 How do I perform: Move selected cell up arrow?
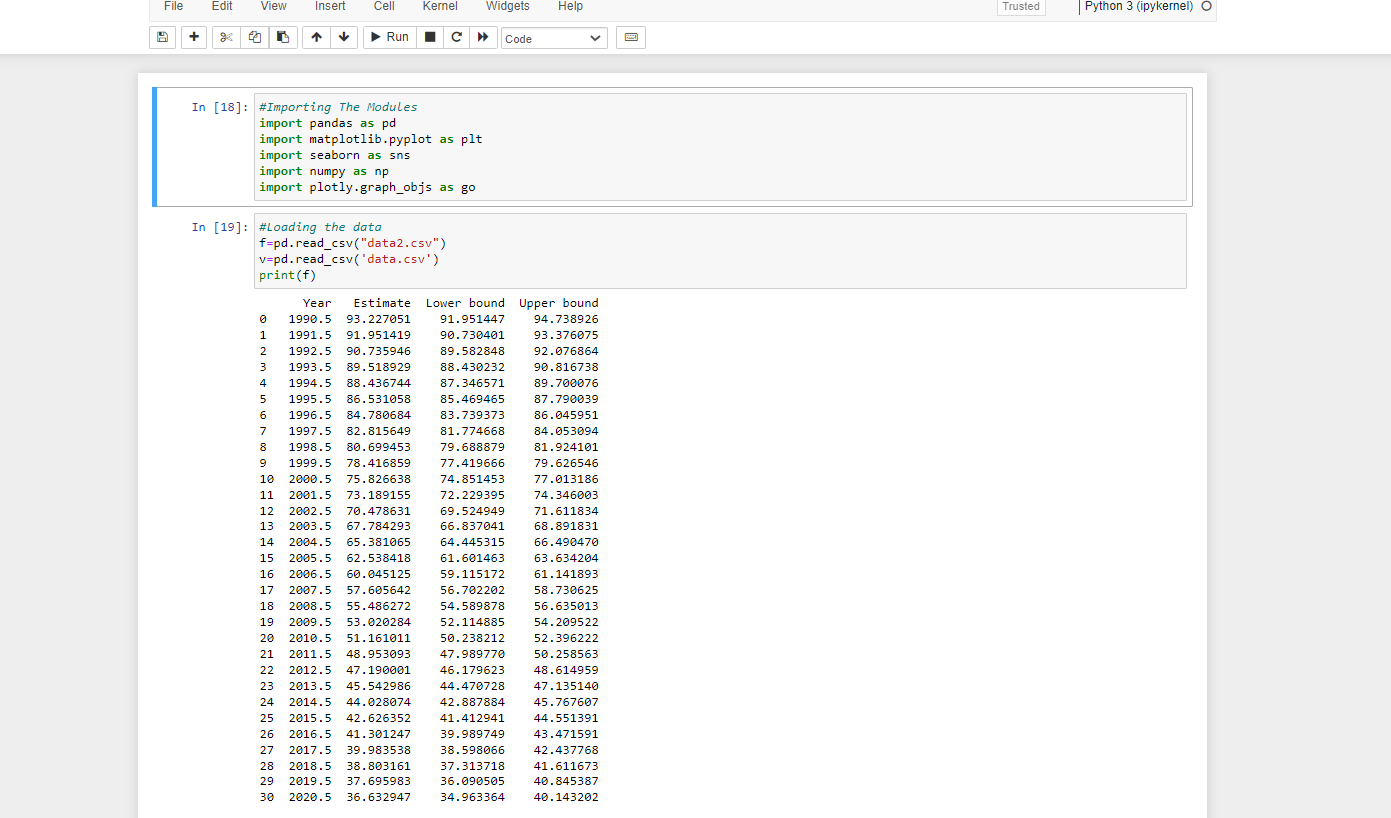coord(316,37)
